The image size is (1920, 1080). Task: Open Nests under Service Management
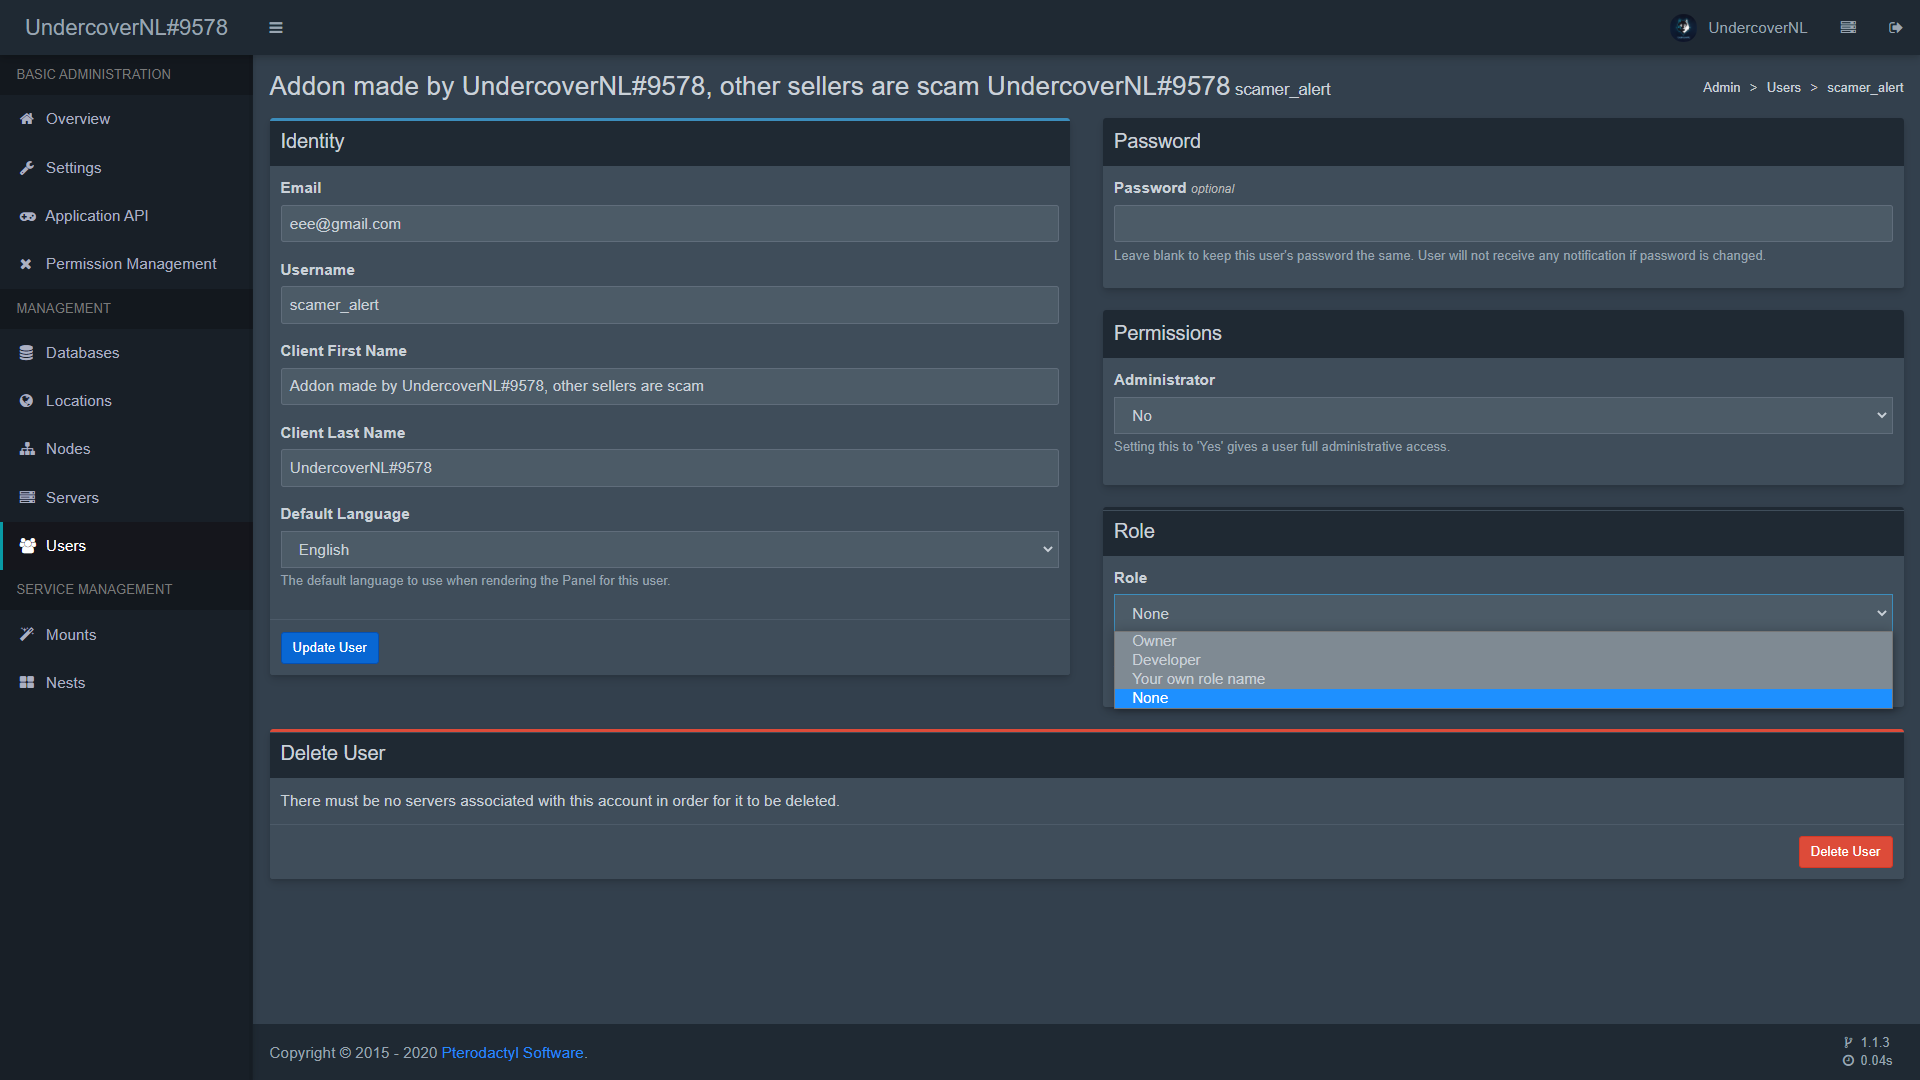point(126,683)
